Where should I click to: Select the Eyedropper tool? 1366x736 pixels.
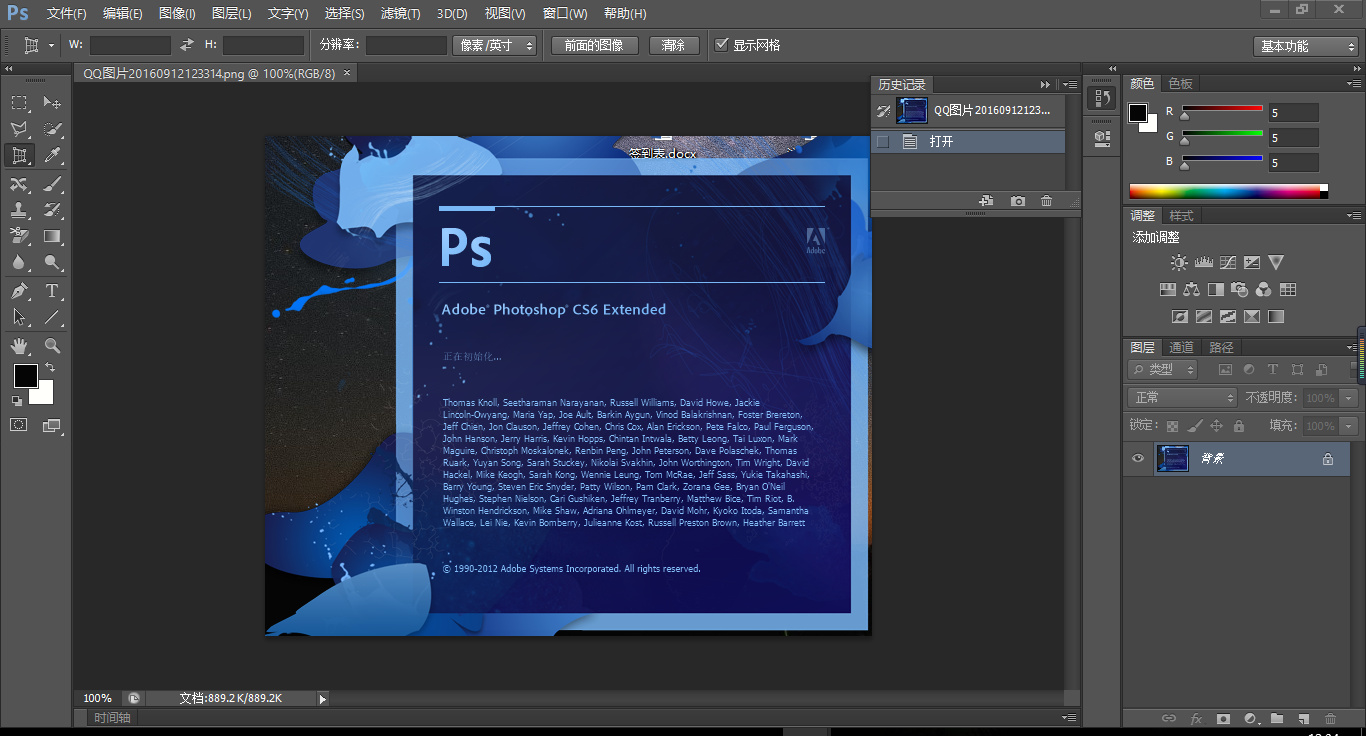tap(52, 155)
